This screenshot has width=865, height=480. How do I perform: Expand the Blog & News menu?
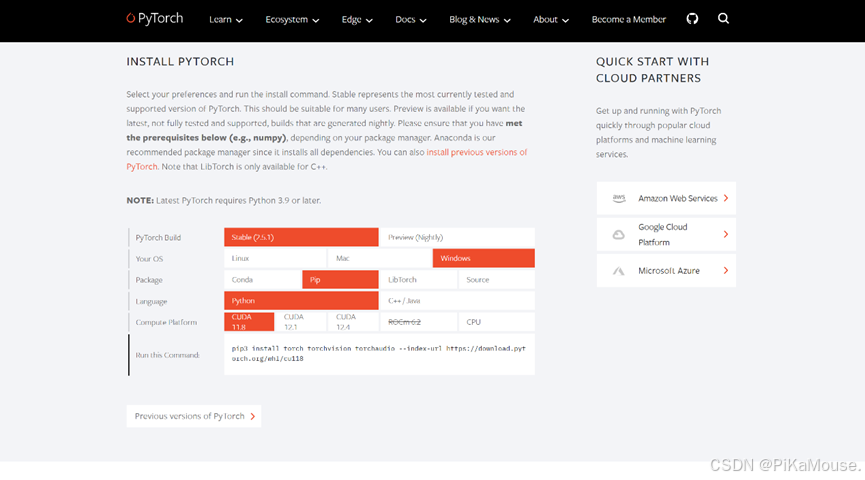(480, 20)
